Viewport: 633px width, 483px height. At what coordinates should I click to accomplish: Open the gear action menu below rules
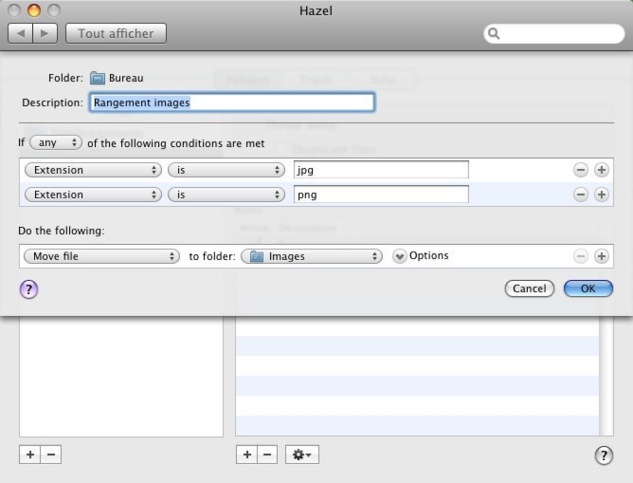click(x=302, y=455)
